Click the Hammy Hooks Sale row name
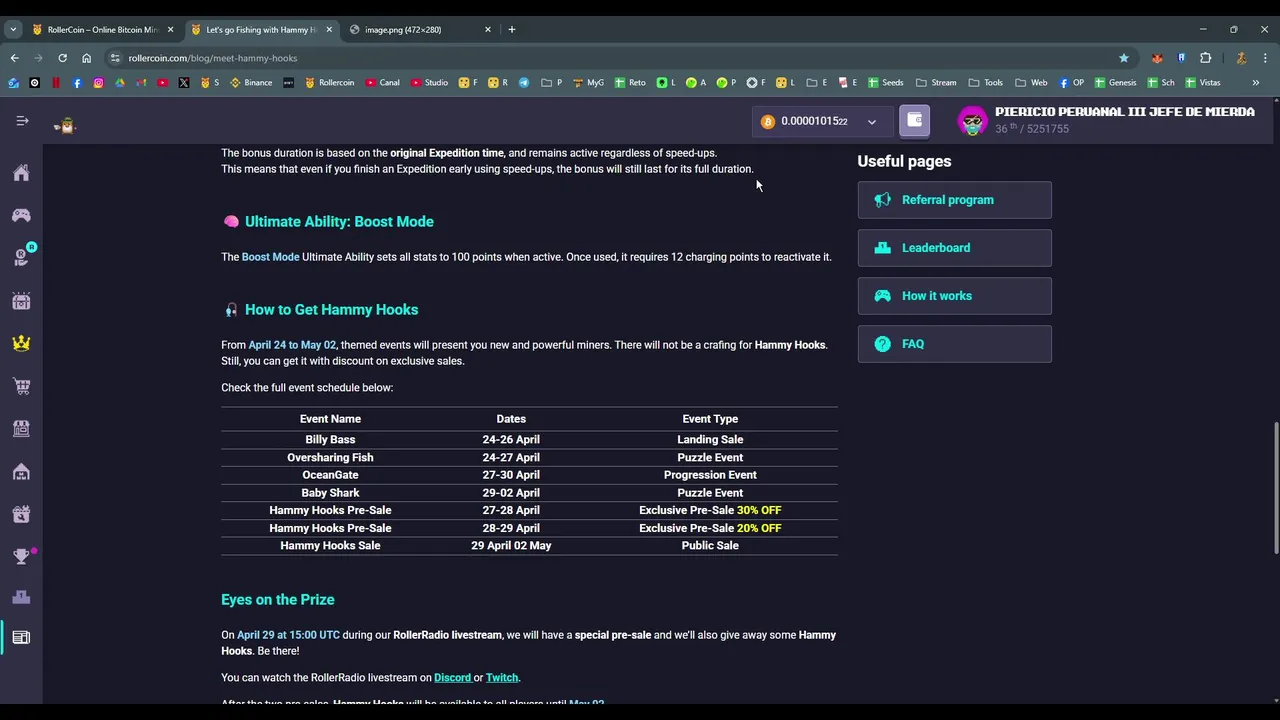This screenshot has height=720, width=1280. coord(330,546)
